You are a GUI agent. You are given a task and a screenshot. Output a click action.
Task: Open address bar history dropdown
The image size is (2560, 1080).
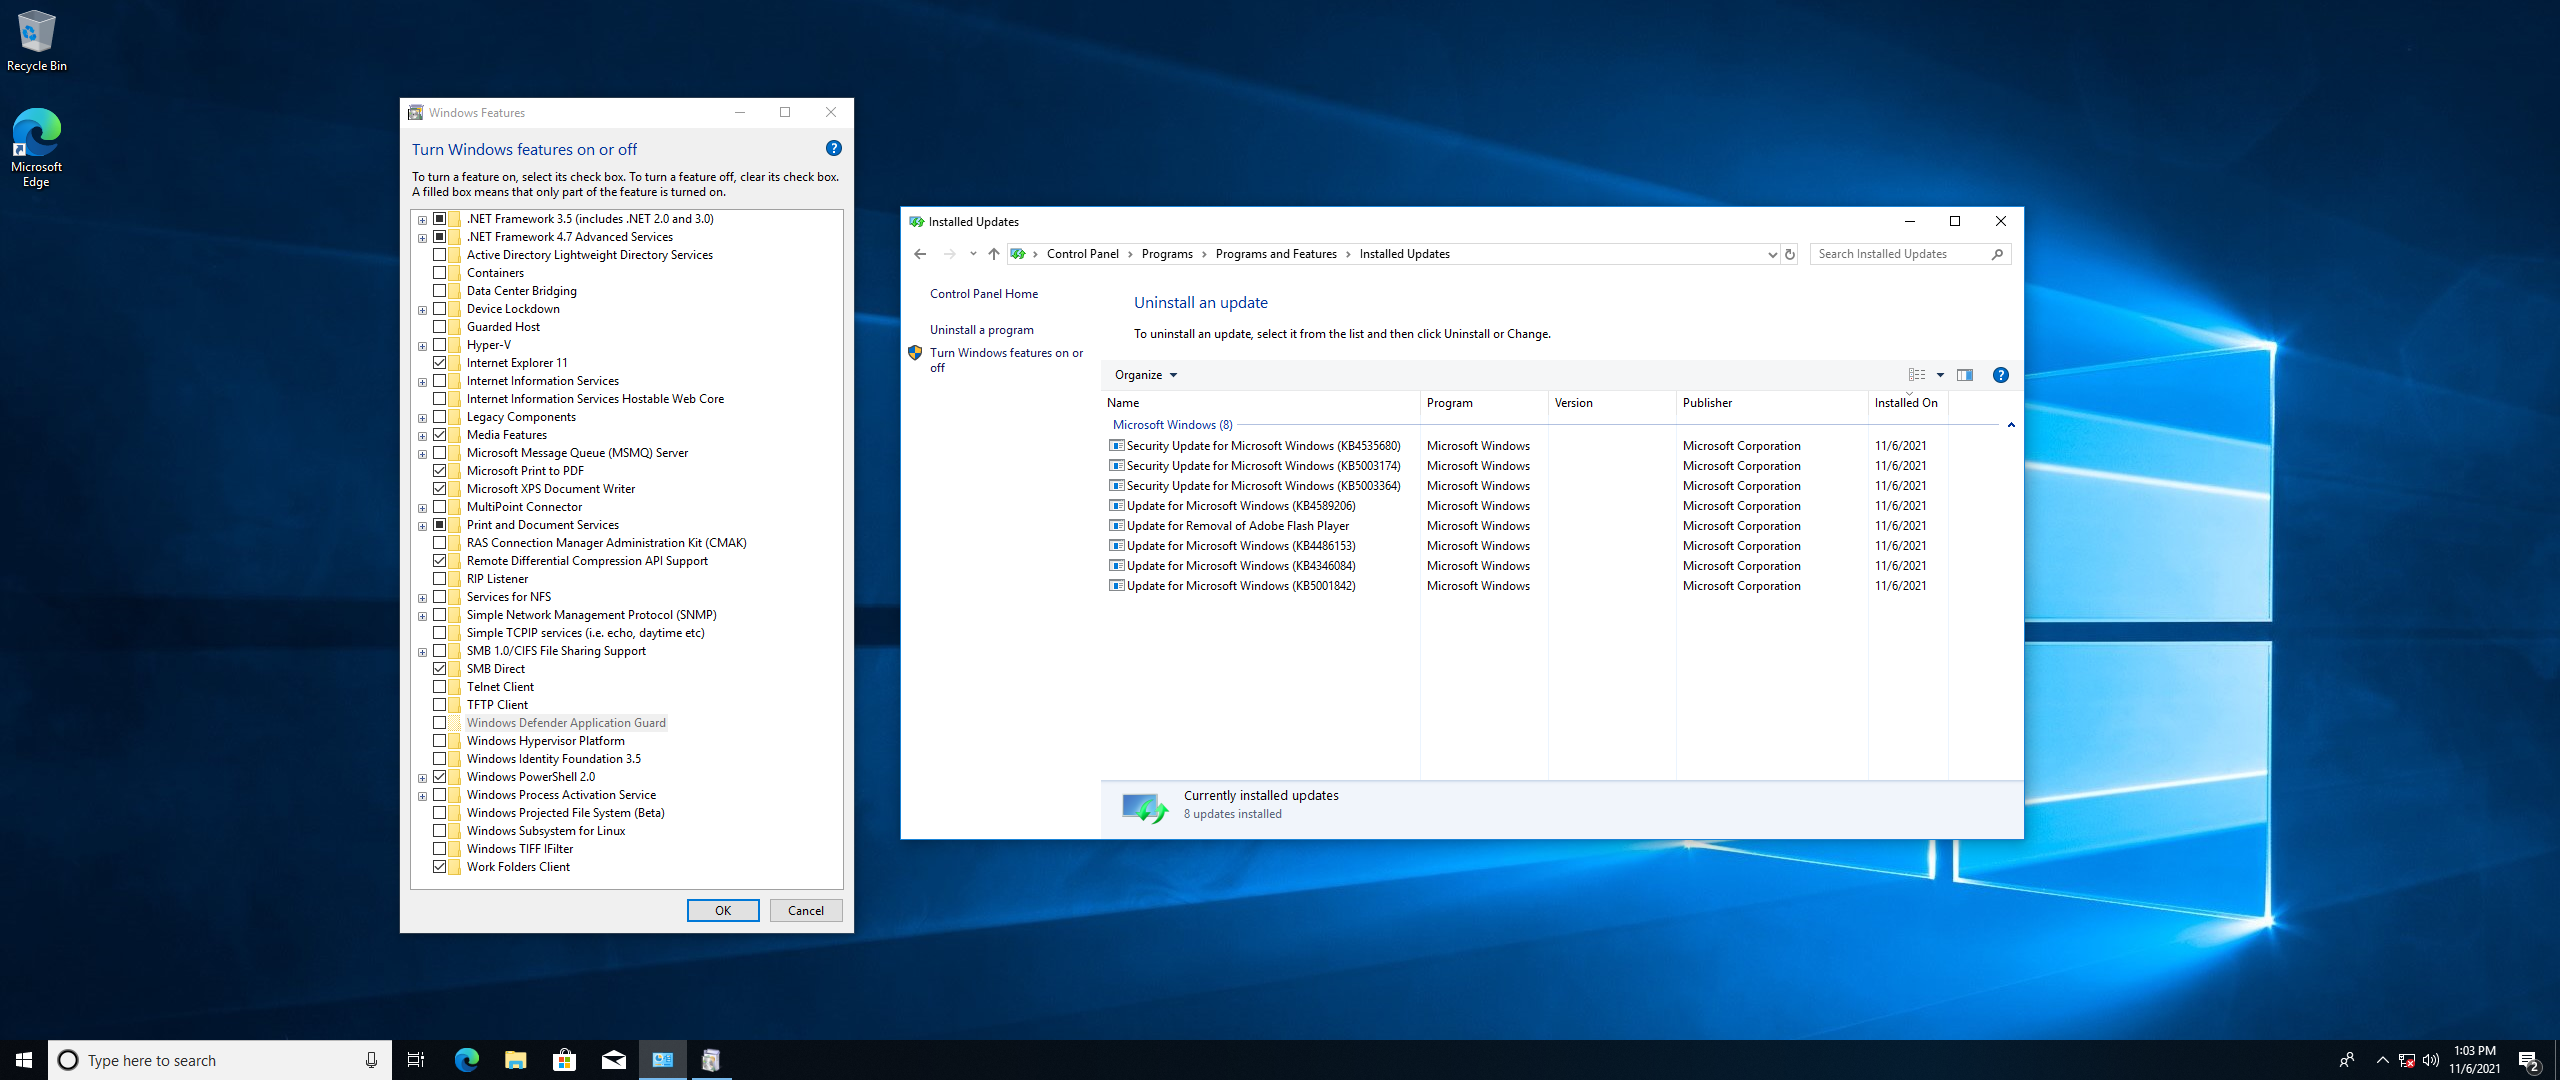pos(1772,254)
